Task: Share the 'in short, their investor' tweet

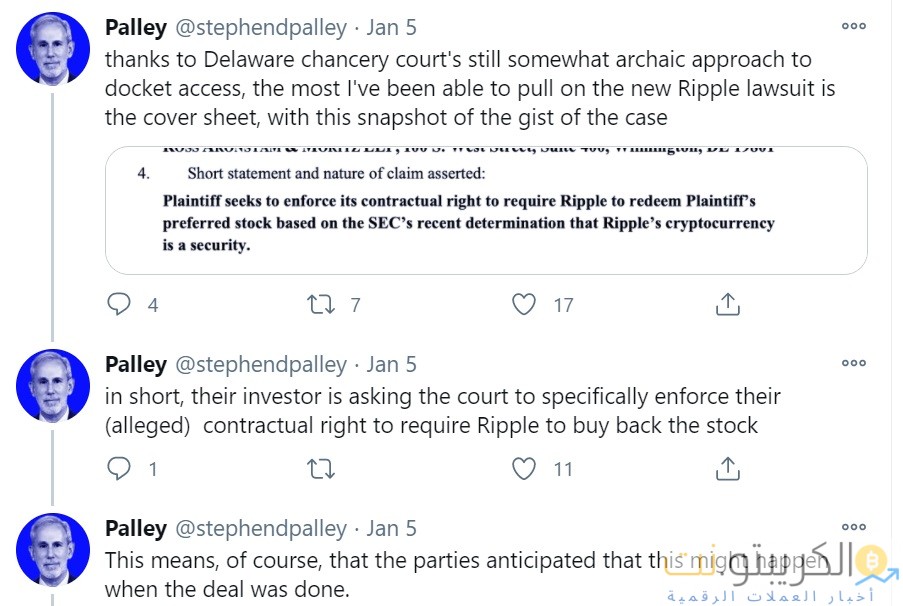Action: (728, 468)
